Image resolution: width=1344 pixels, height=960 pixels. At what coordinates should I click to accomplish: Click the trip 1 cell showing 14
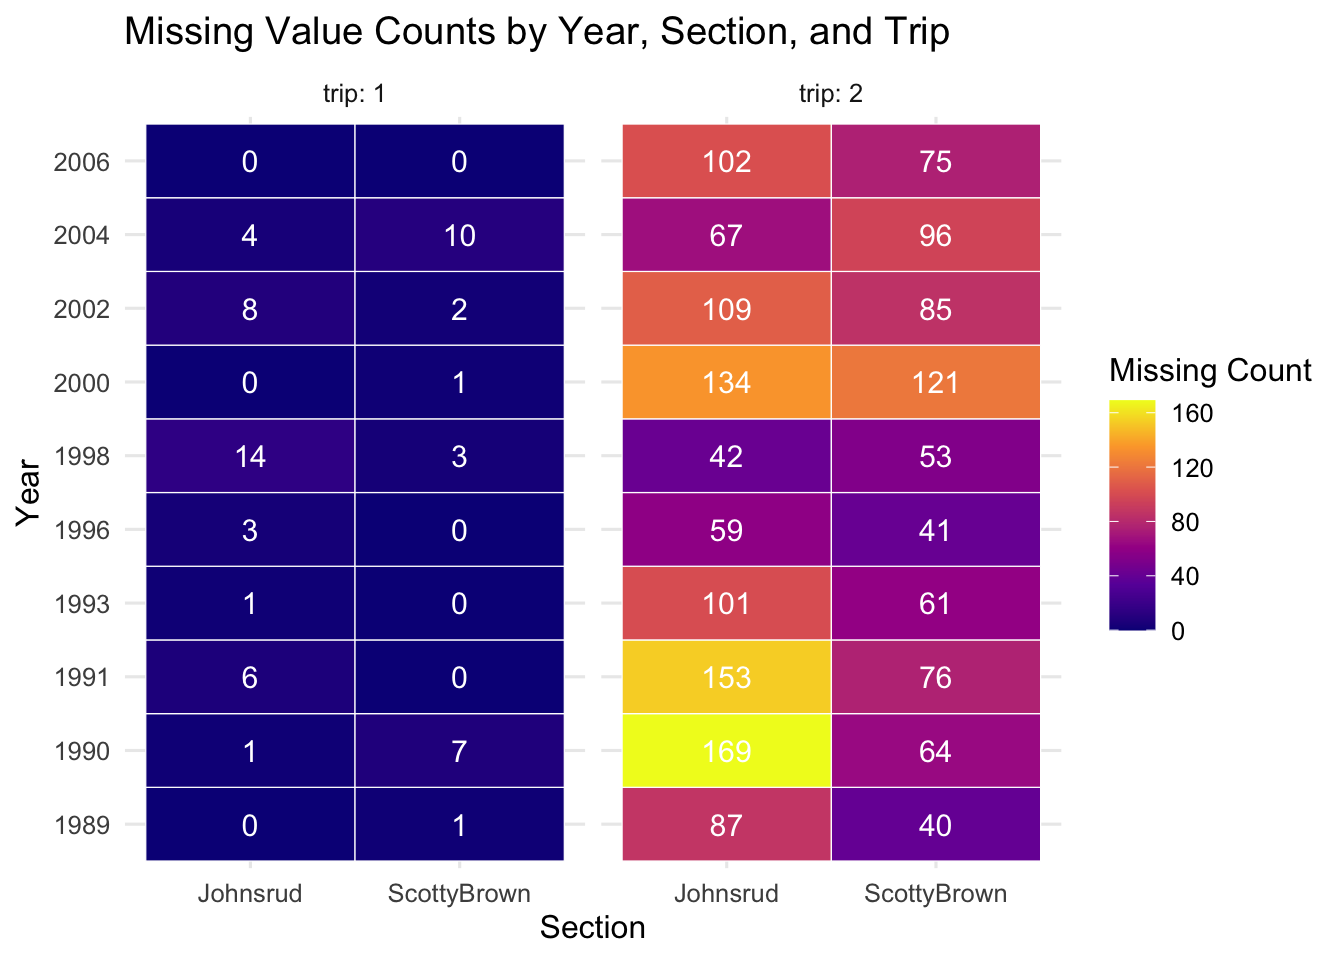(250, 456)
